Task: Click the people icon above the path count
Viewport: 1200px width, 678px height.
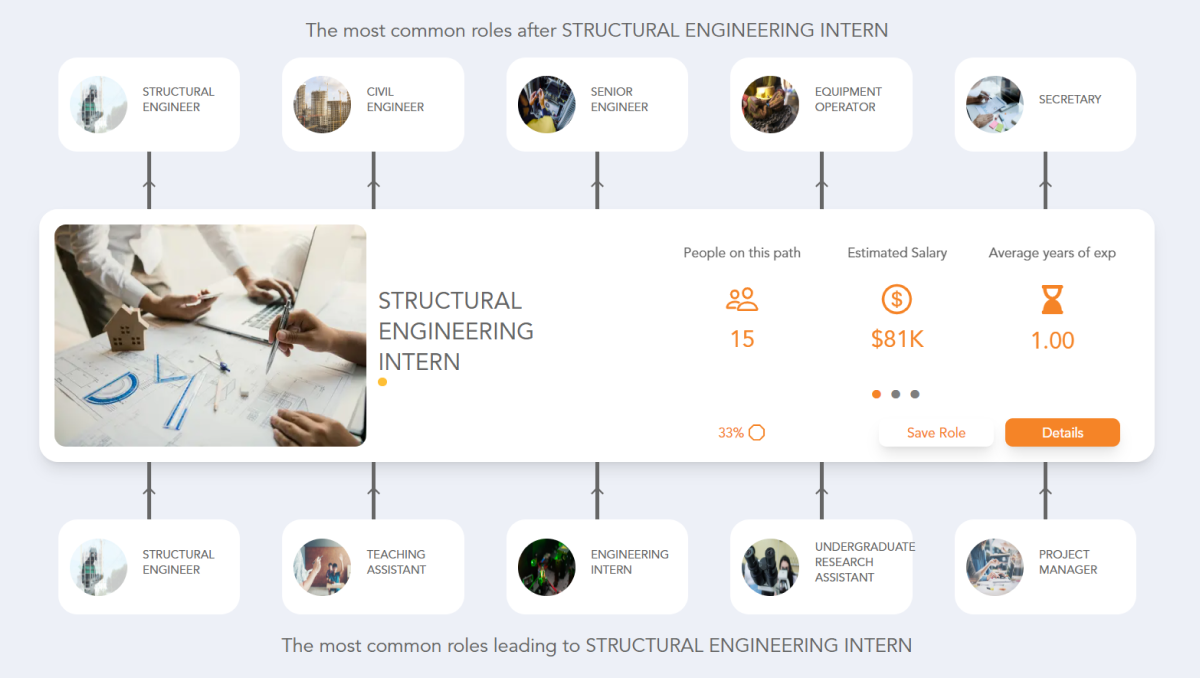Action: click(742, 298)
